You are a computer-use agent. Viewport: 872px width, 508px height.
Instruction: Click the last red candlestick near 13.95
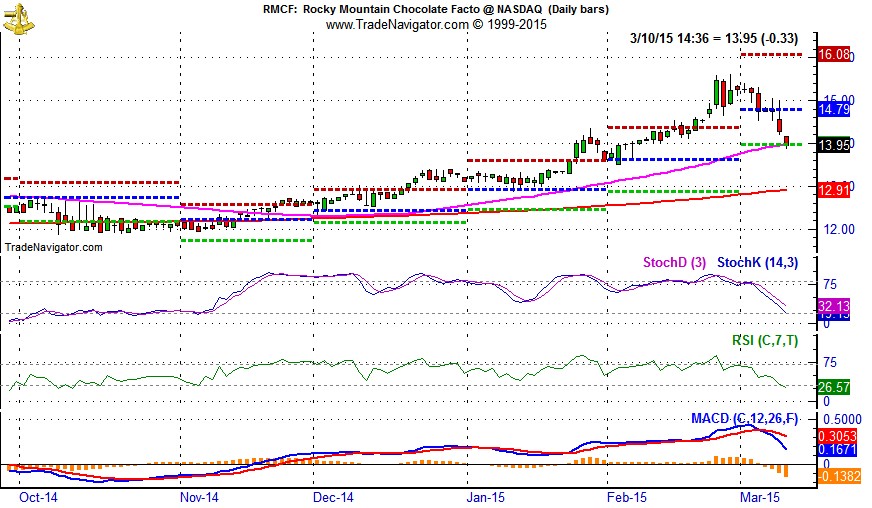click(x=786, y=141)
